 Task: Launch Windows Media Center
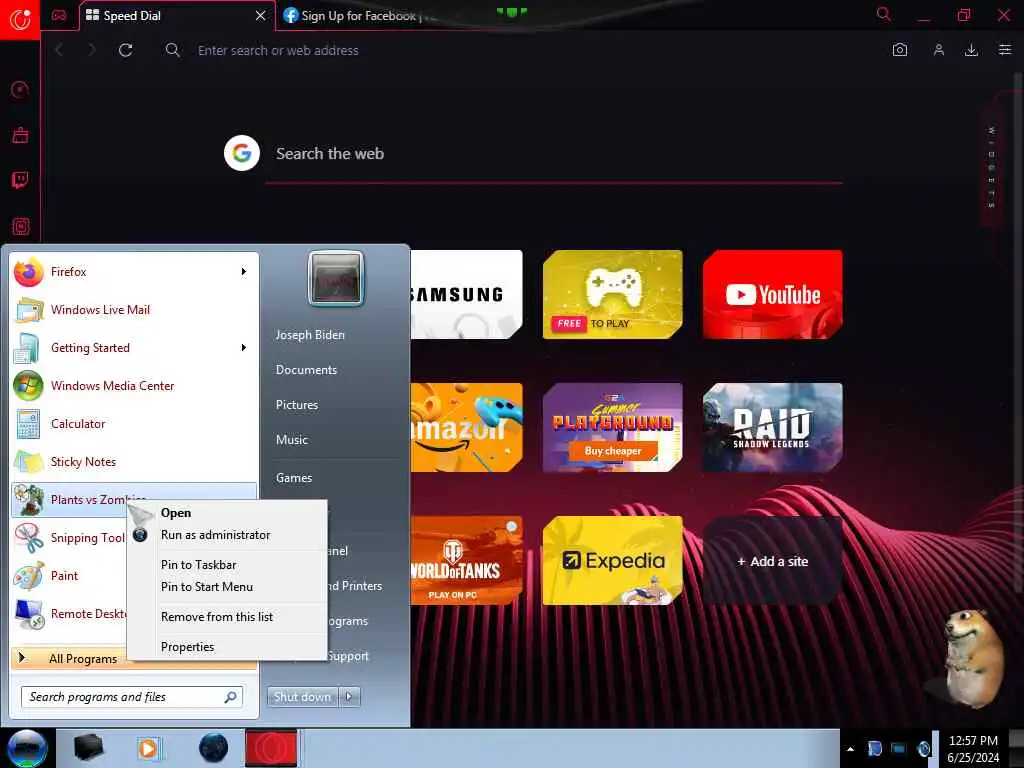point(134,386)
